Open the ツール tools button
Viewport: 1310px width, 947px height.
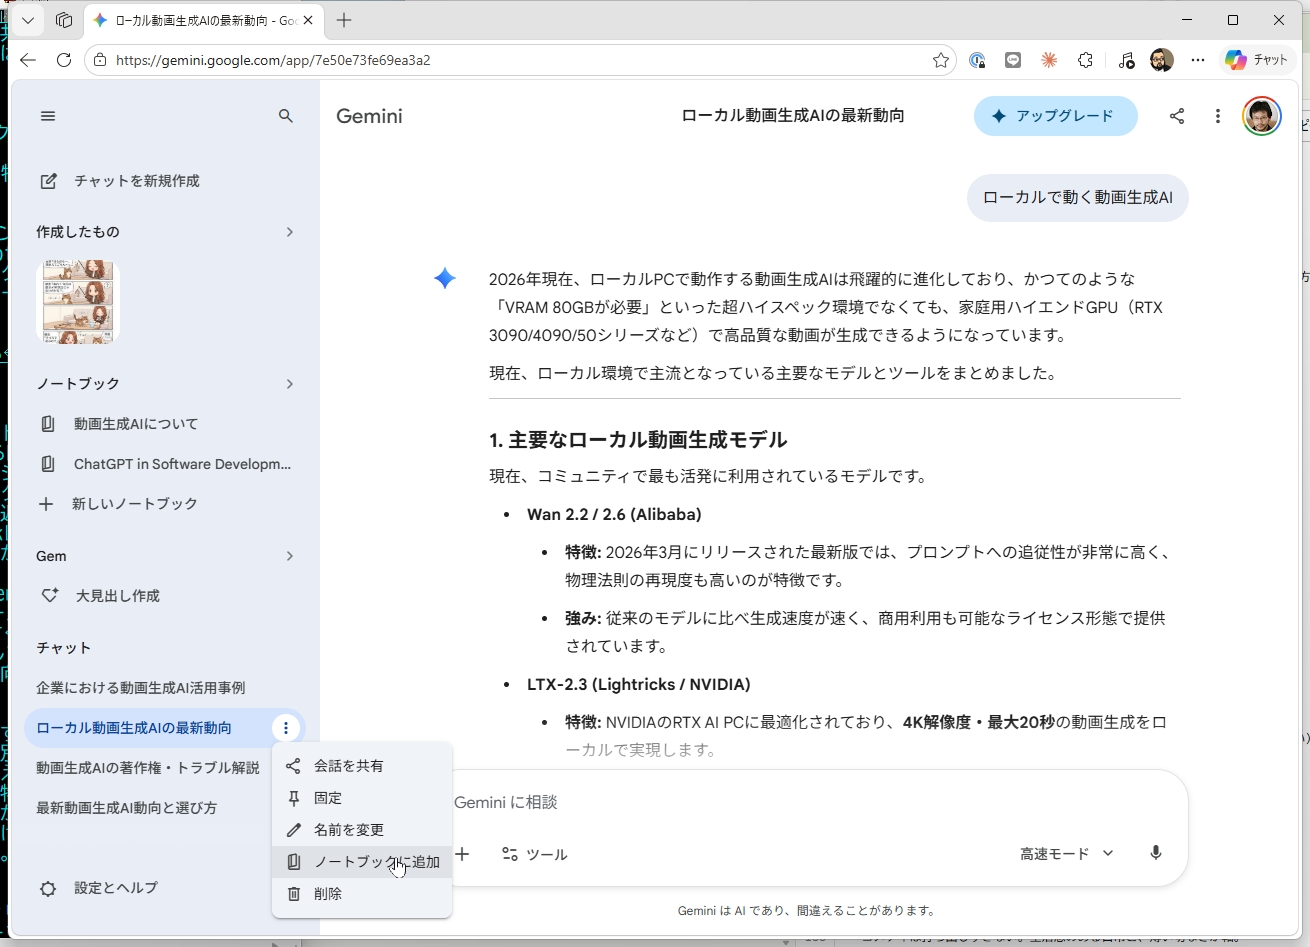coord(535,854)
